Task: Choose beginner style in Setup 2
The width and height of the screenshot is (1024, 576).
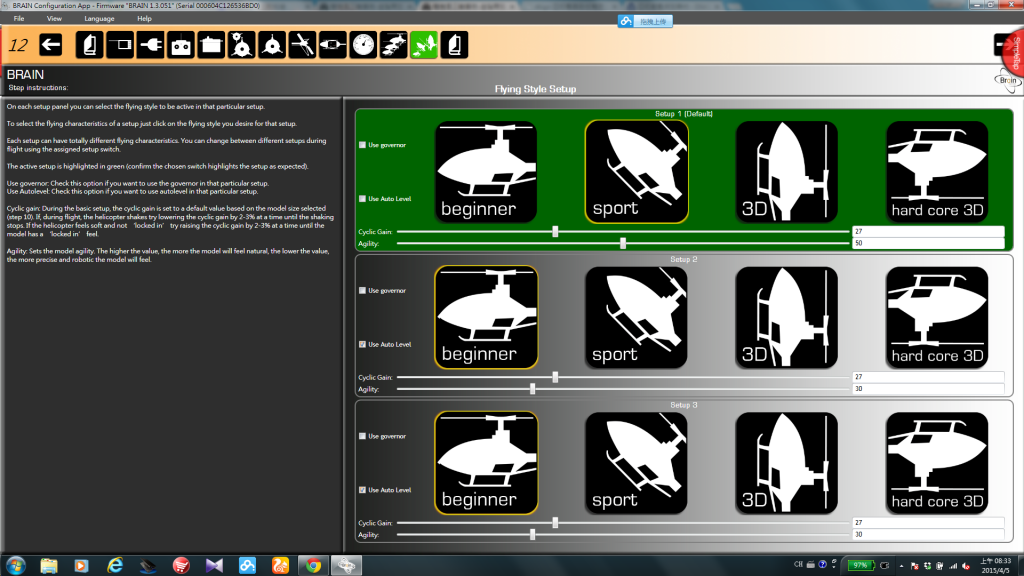Action: click(486, 317)
